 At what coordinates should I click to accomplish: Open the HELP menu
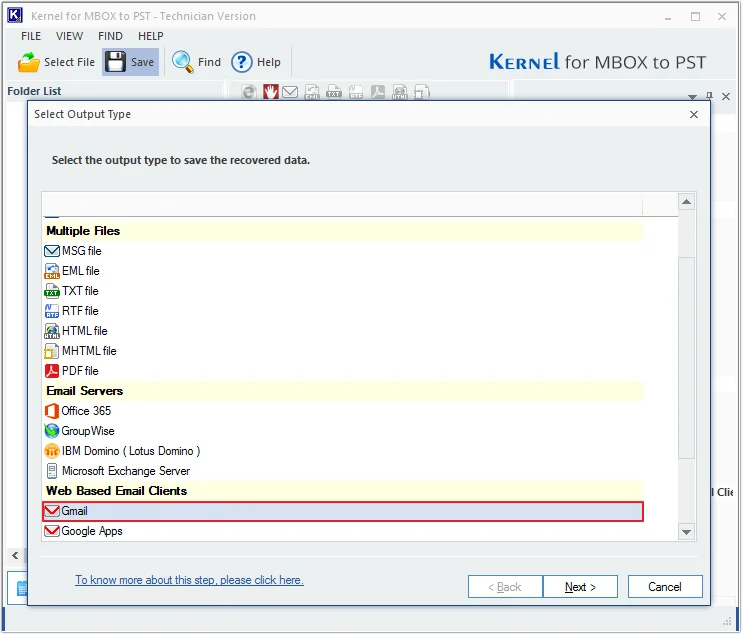coord(151,36)
